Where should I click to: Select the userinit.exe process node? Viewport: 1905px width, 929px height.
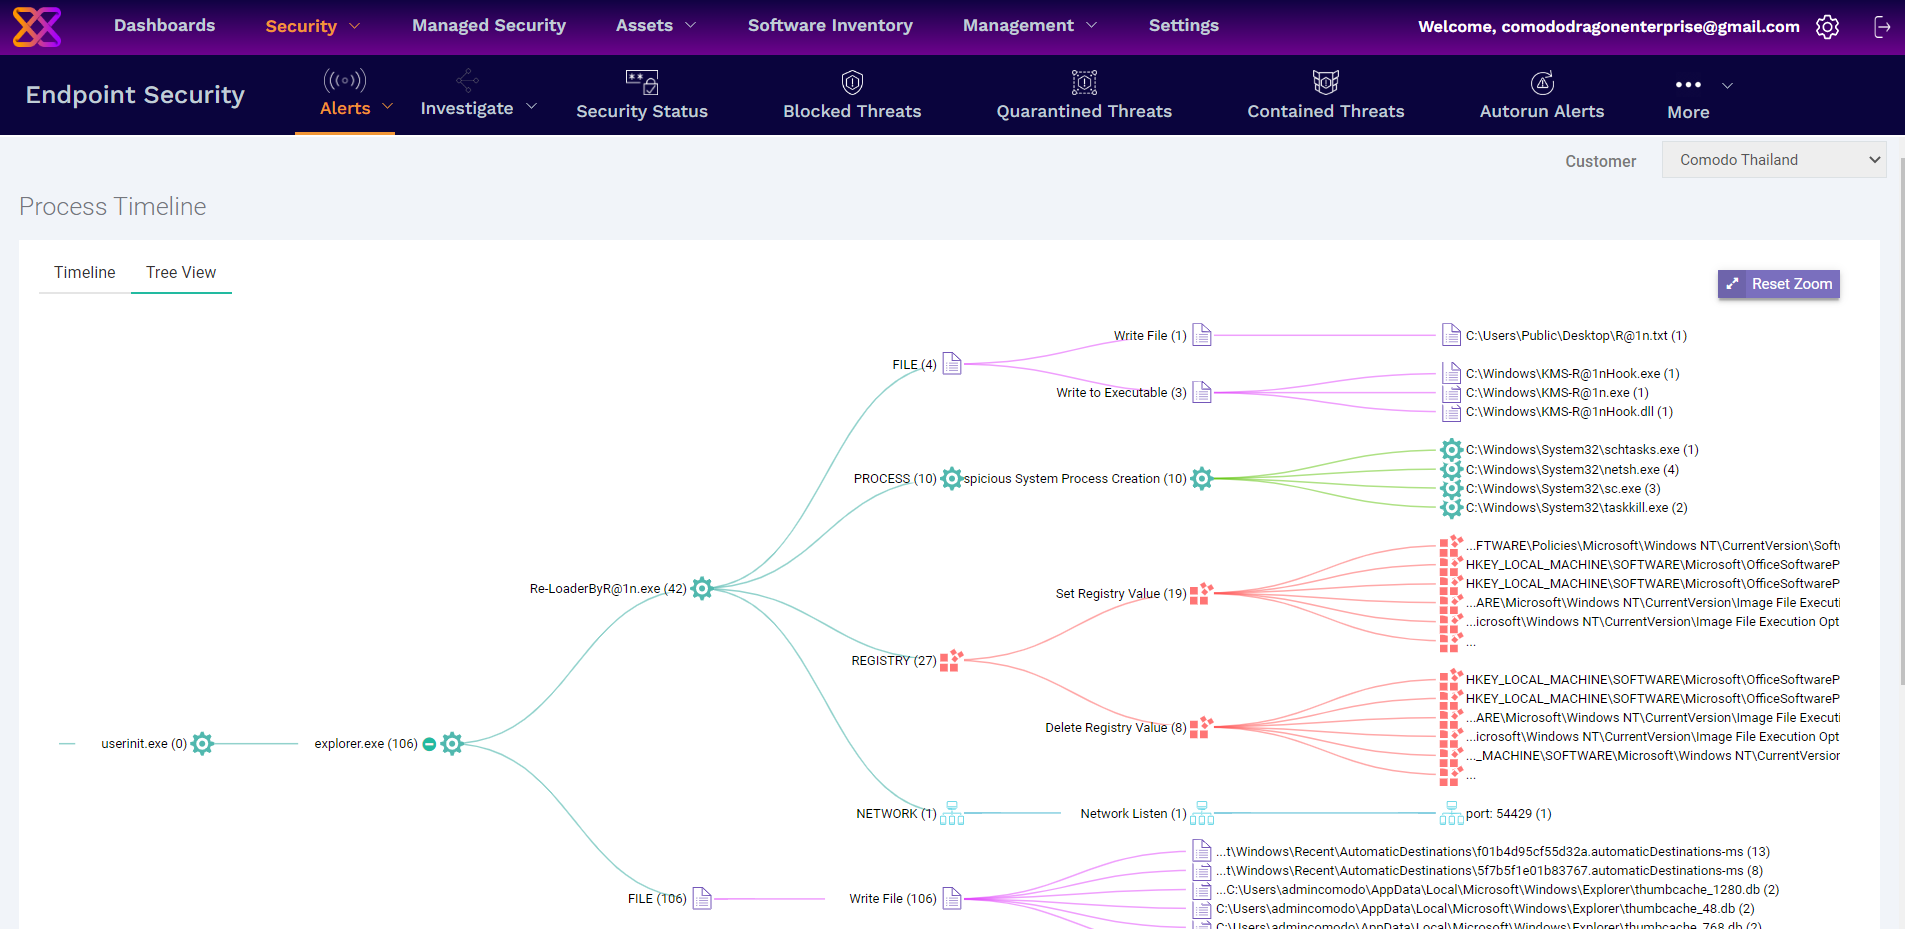(202, 743)
